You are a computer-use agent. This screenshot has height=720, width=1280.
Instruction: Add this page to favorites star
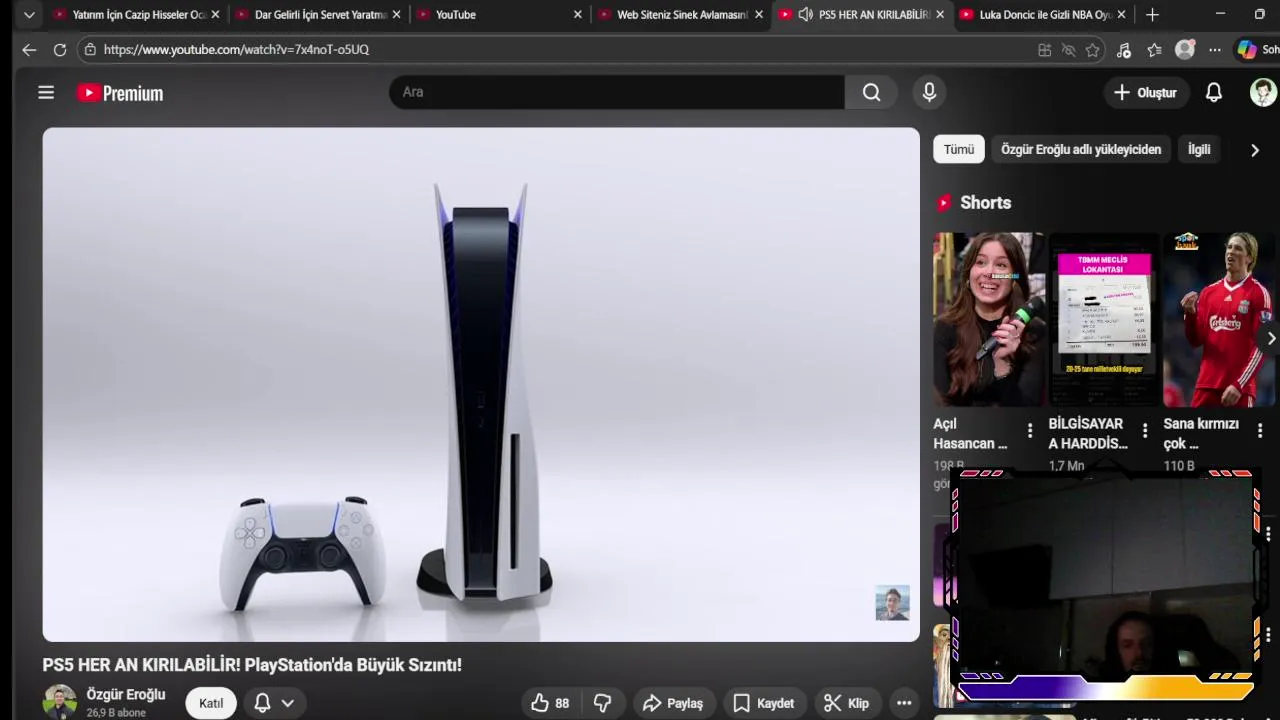[x=1093, y=50]
